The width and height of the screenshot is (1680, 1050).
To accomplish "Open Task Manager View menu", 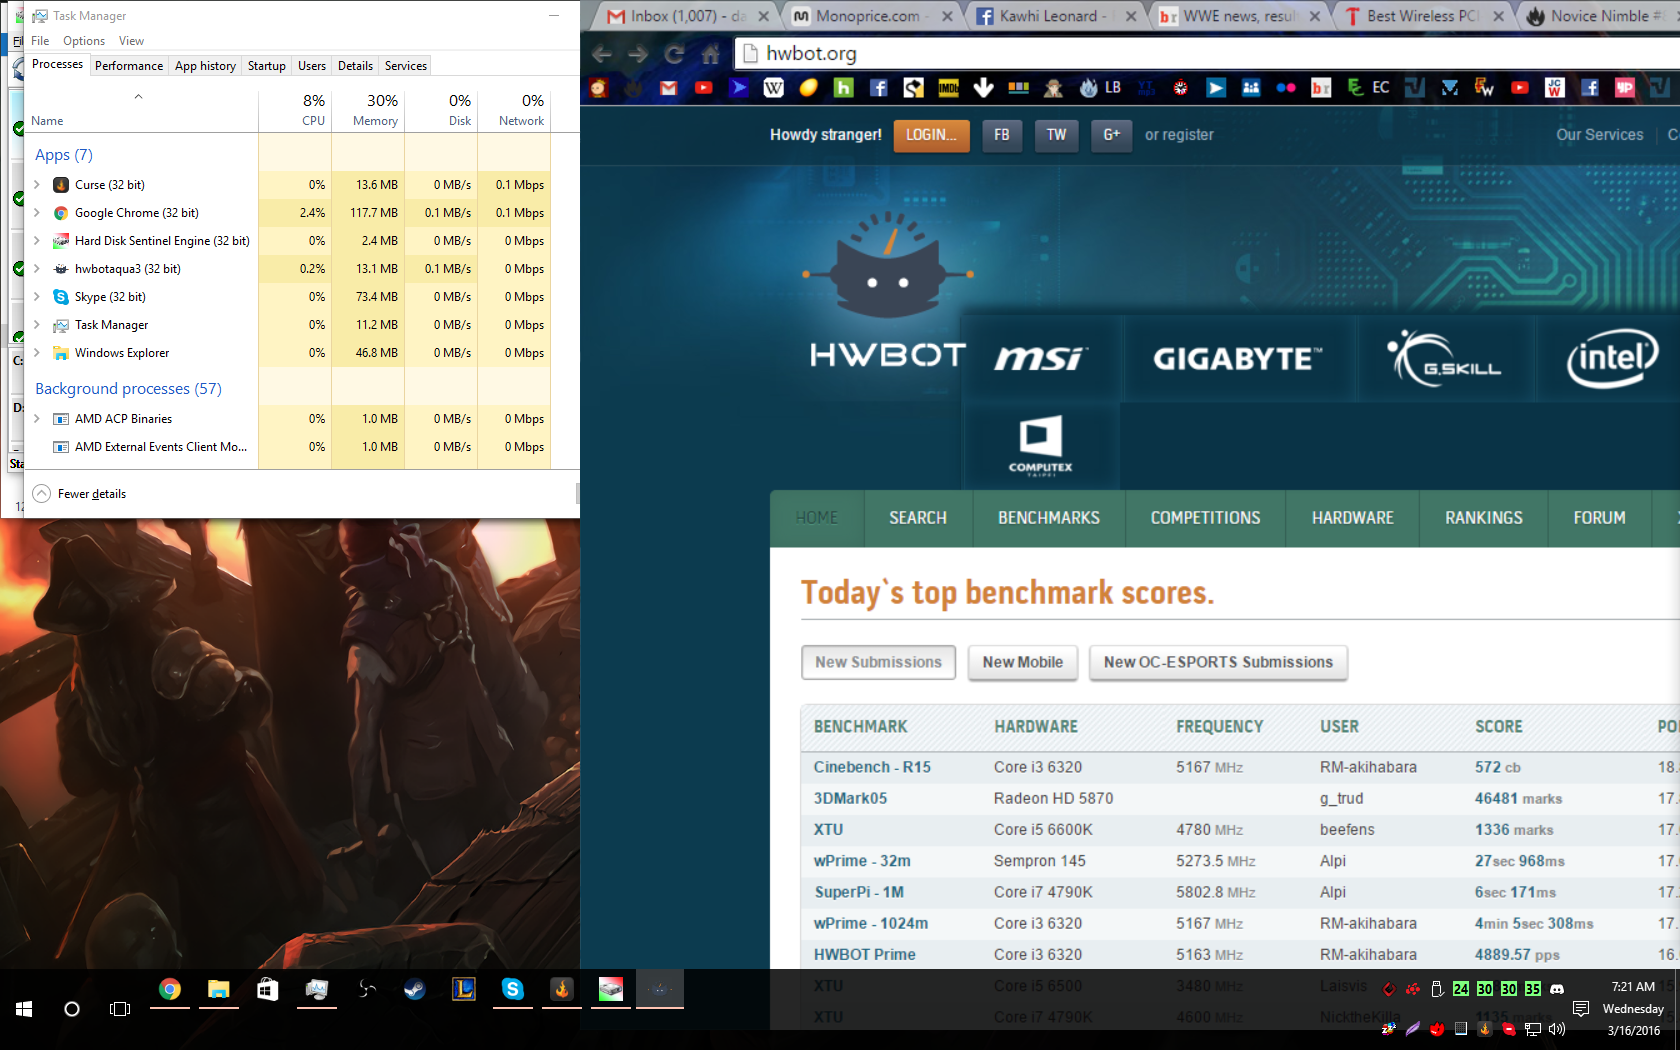I will (131, 41).
